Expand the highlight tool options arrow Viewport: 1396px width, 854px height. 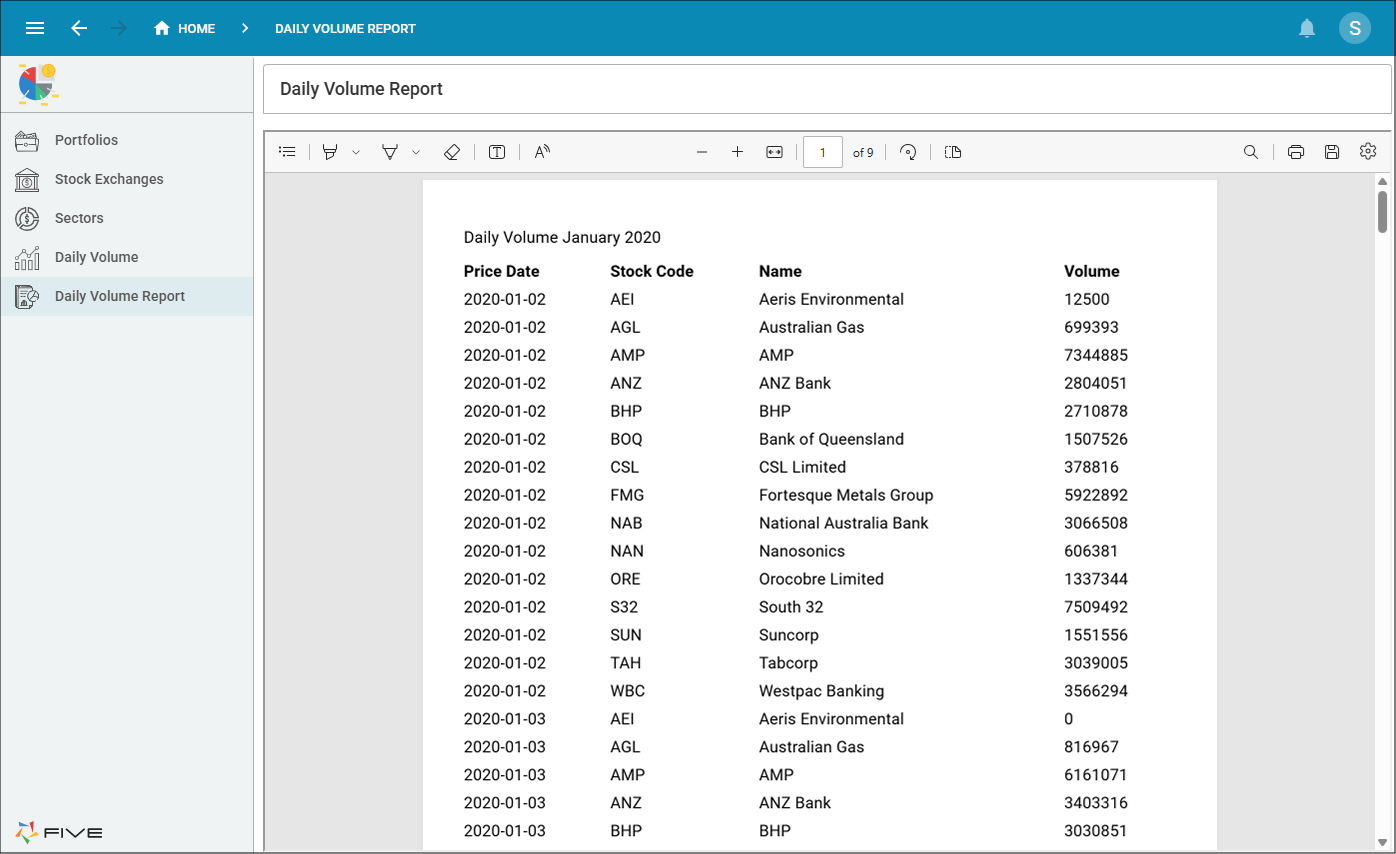pos(416,152)
